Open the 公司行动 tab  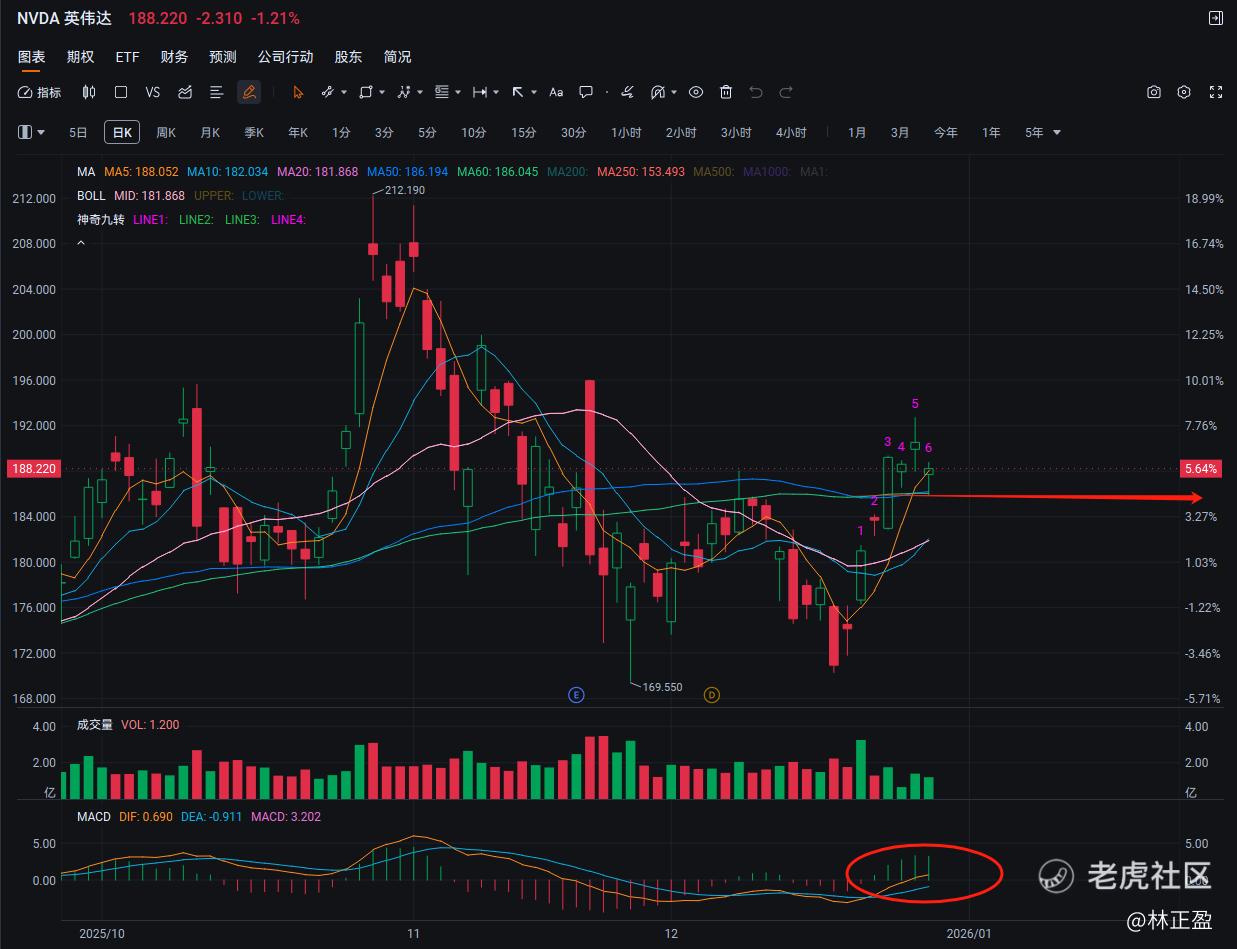tap(285, 57)
